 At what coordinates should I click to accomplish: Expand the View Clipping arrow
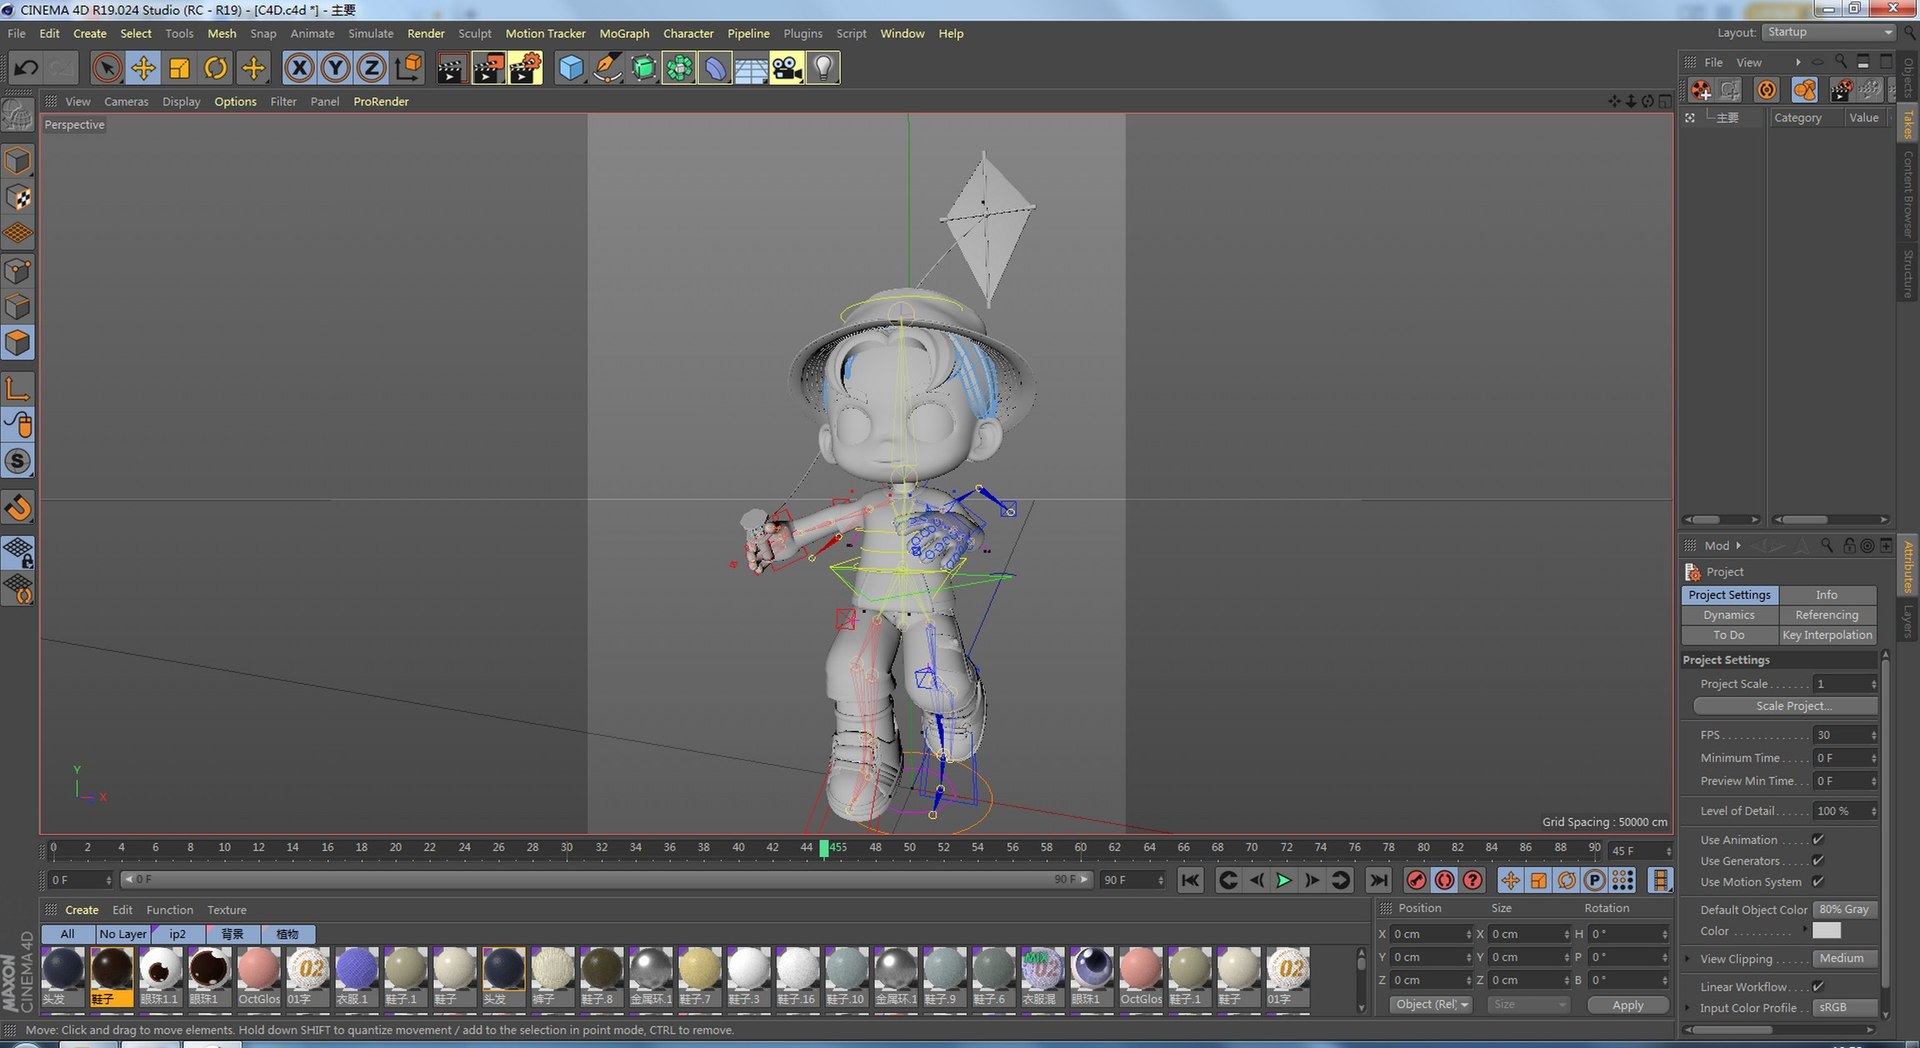click(1689, 958)
